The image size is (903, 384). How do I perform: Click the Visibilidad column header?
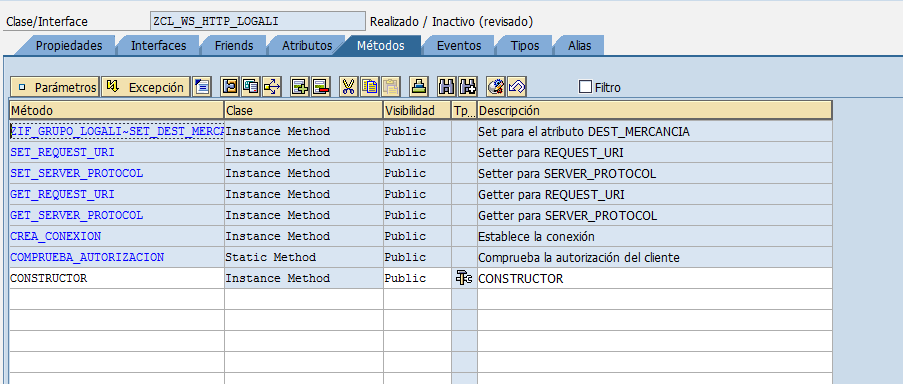(418, 110)
